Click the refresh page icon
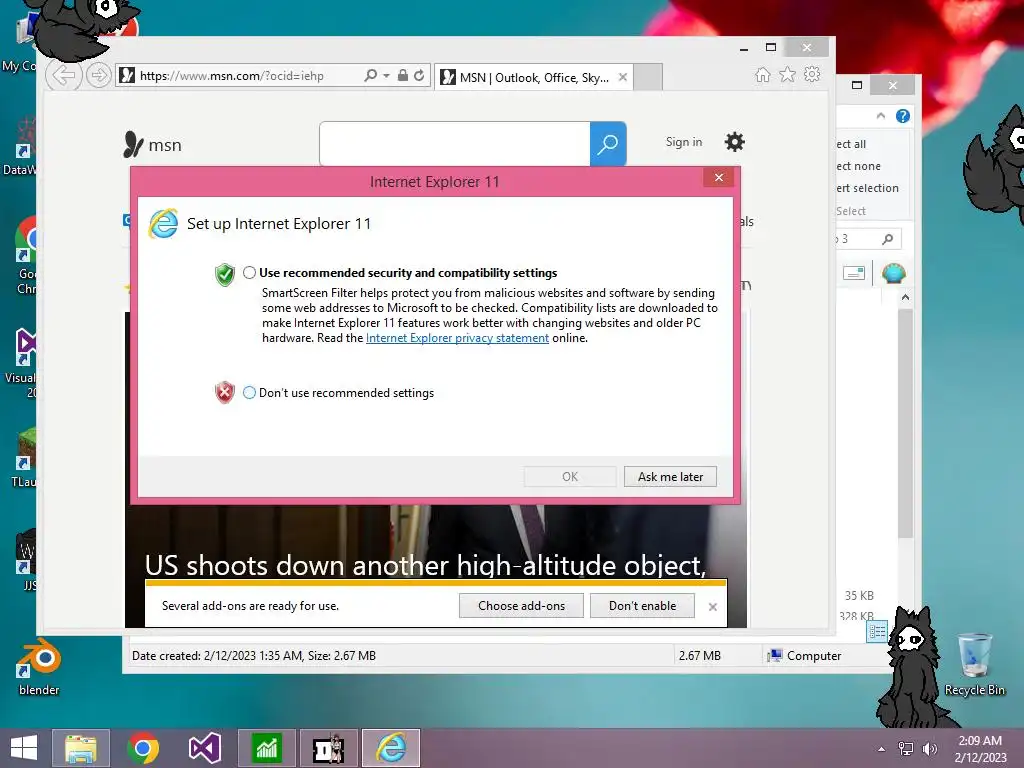Screen dimensions: 1024x768 tap(419, 76)
